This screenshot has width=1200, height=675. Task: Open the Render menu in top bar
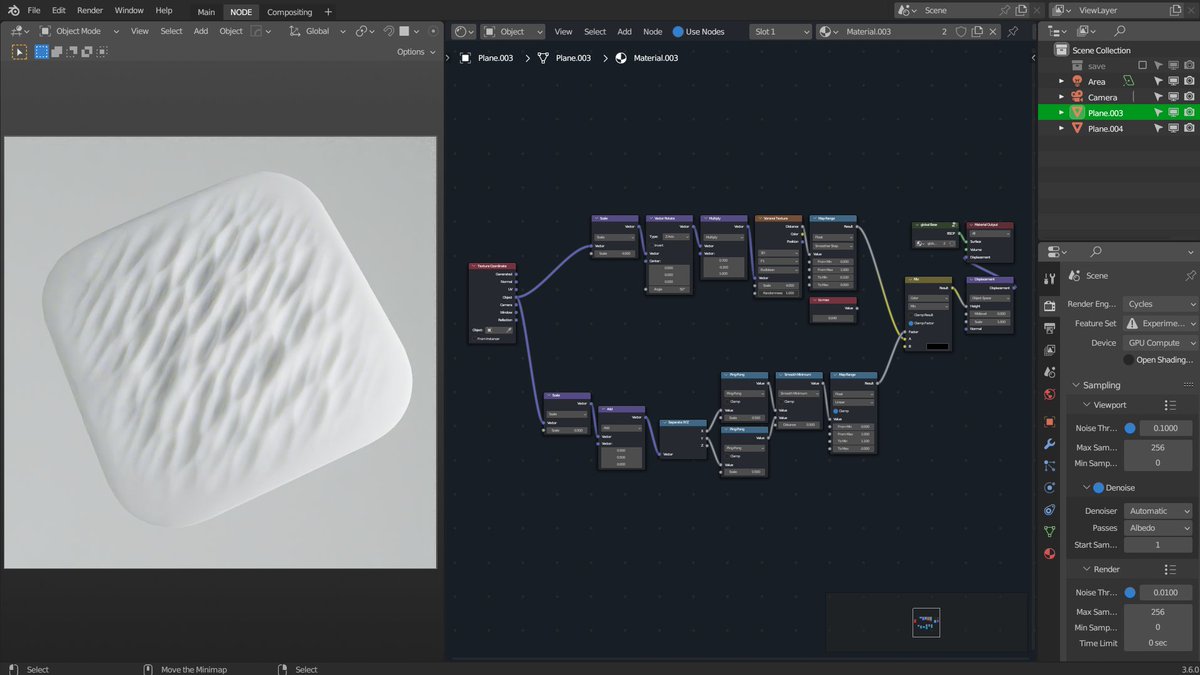(x=90, y=10)
